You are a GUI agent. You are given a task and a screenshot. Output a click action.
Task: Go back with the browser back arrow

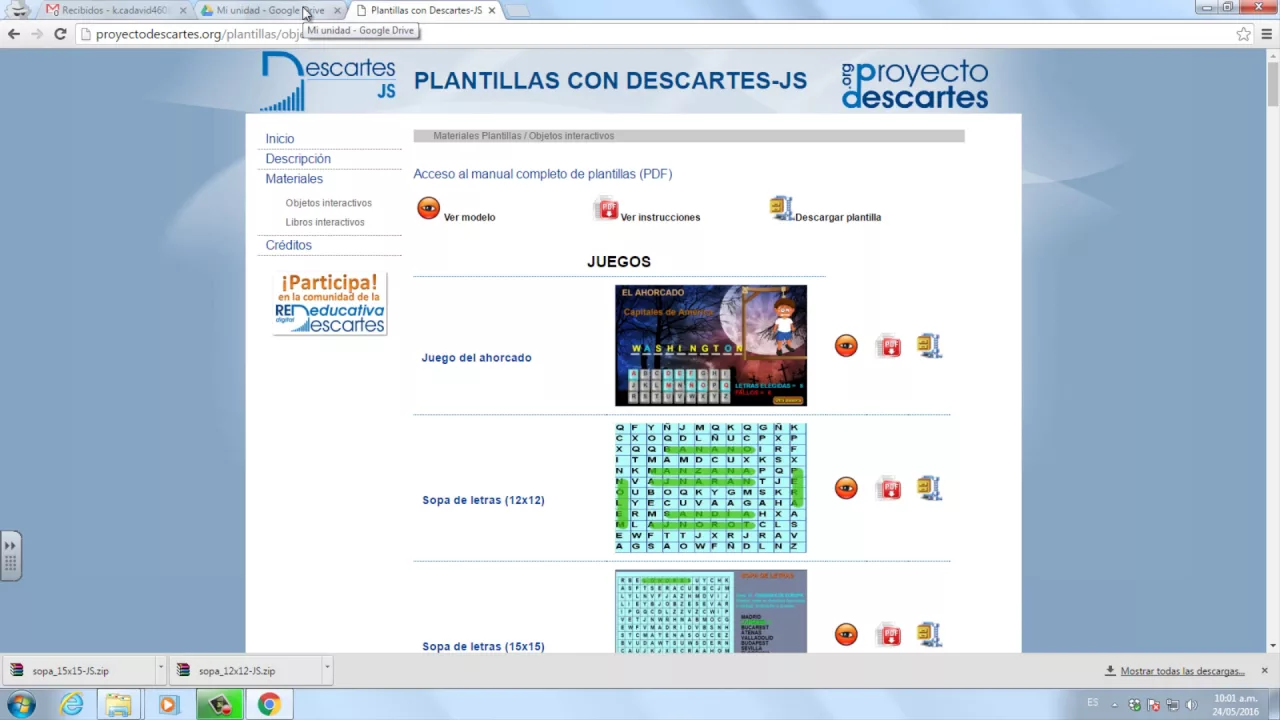pos(14,34)
